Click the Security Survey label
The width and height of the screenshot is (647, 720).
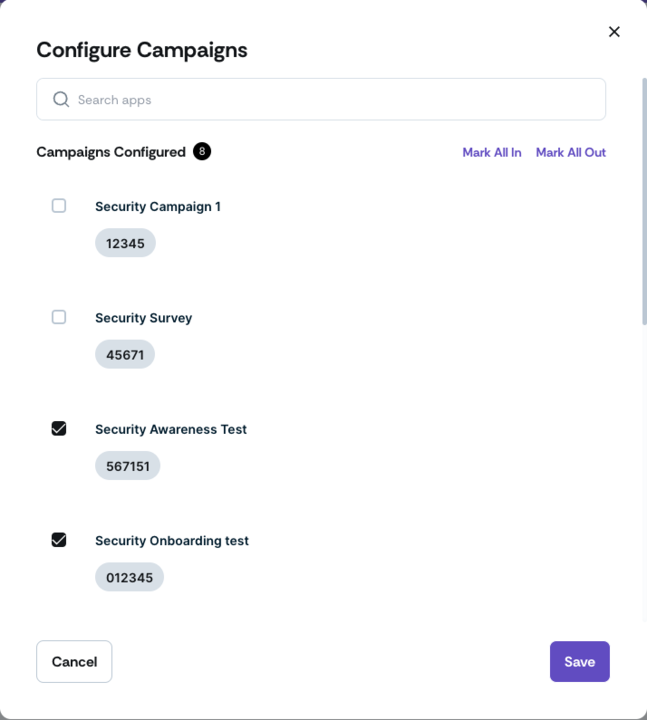click(x=144, y=318)
